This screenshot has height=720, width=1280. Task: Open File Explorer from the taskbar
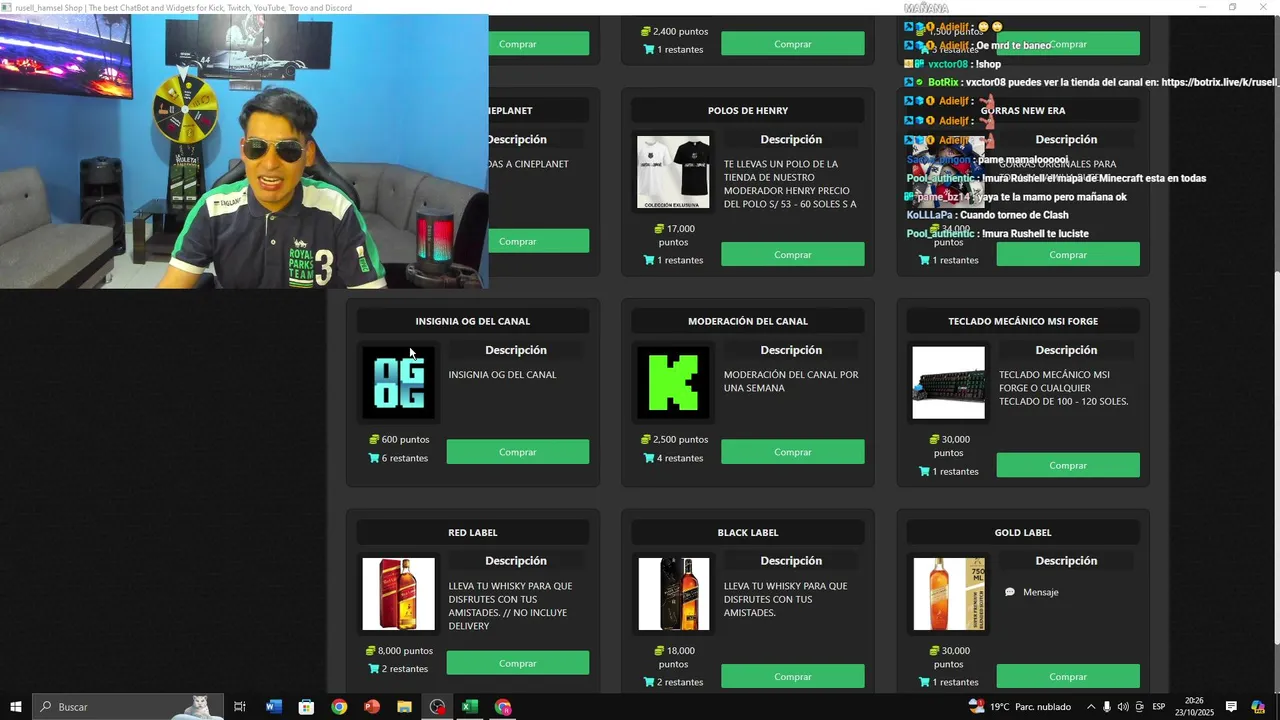coord(404,707)
